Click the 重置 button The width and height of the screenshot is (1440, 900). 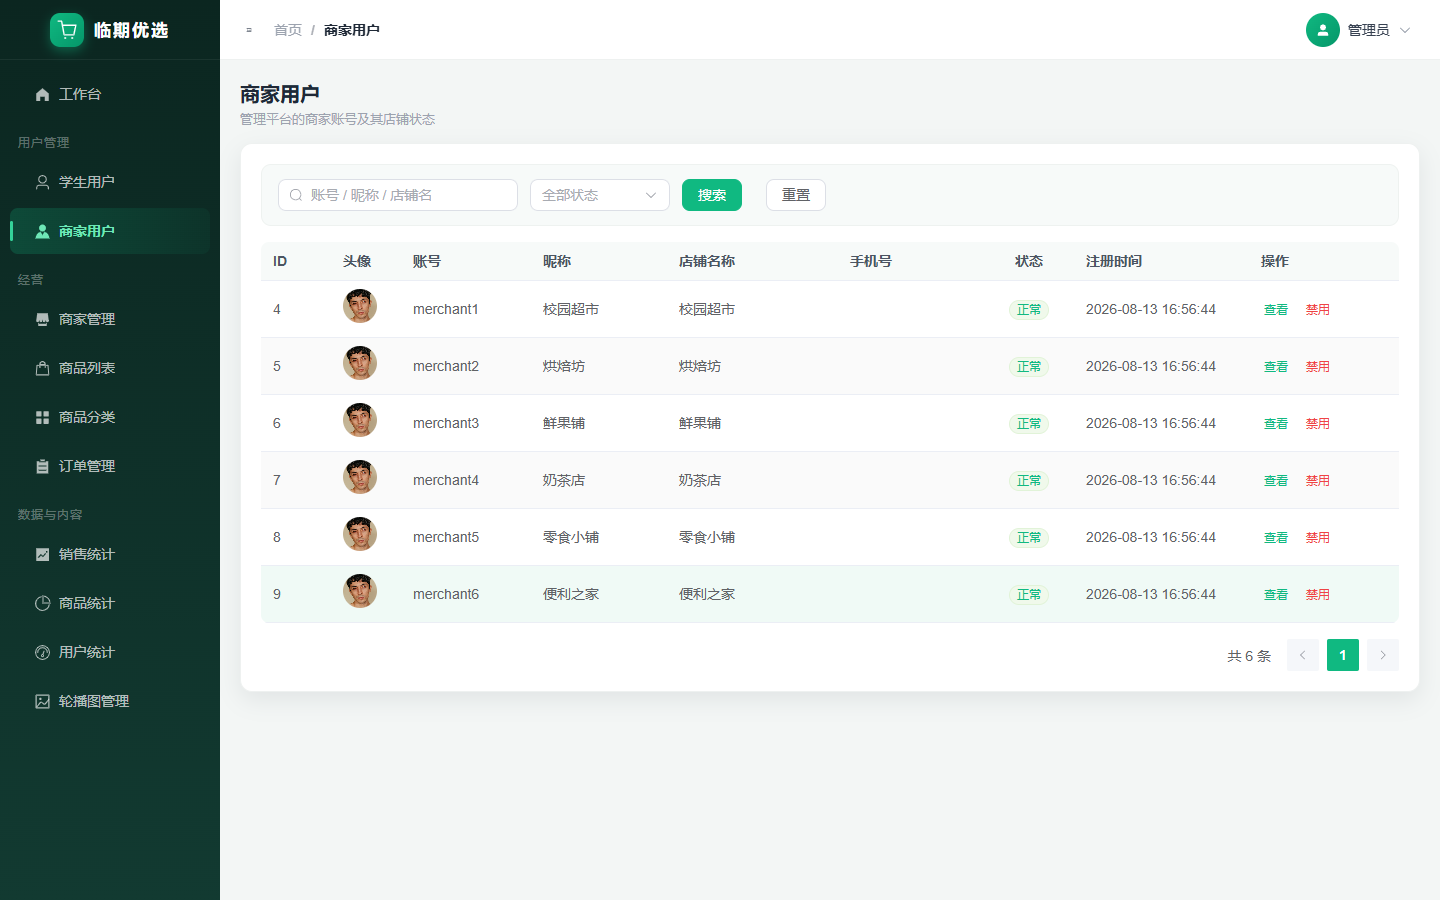click(796, 195)
